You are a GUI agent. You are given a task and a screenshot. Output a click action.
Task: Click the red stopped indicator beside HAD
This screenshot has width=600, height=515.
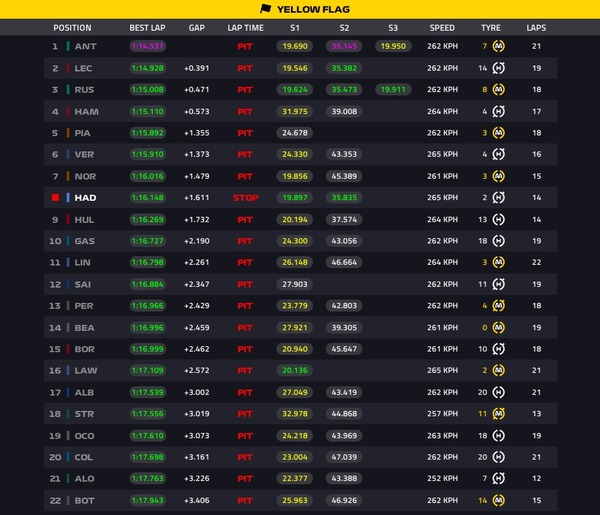point(55,197)
